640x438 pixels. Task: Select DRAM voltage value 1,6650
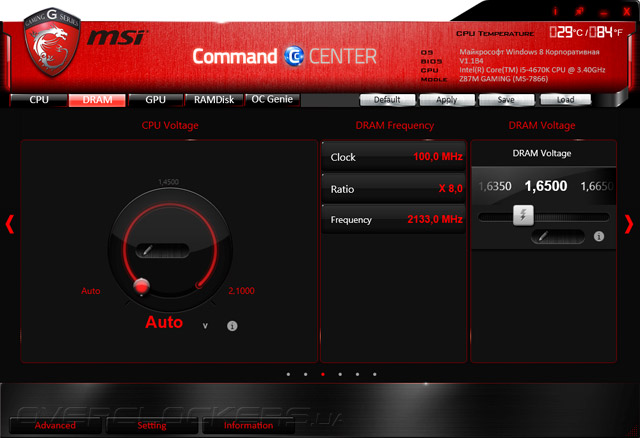tap(597, 187)
